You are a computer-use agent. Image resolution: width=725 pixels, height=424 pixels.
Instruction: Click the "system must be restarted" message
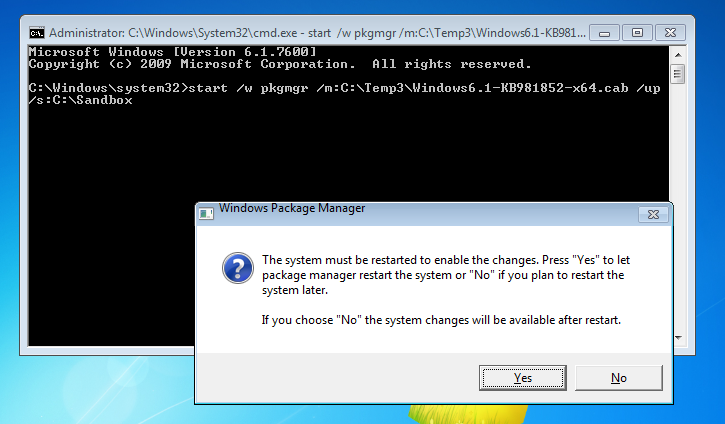coord(446,275)
